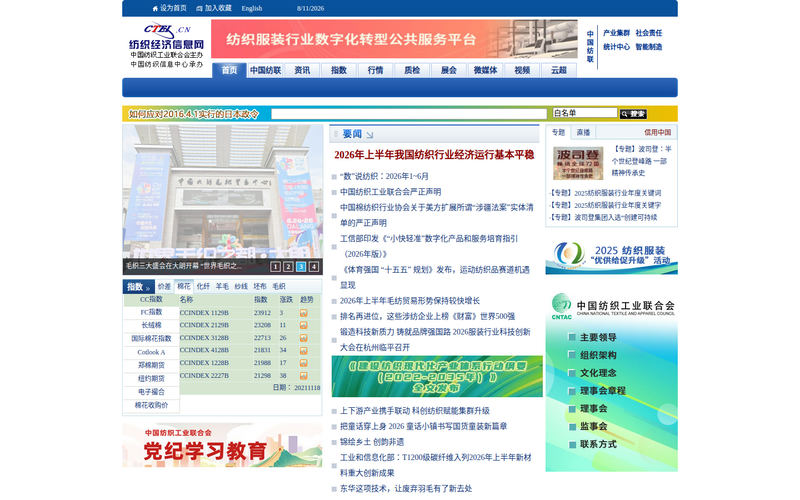800x500 pixels.
Task: Open news 中国纺织工业联合会严正声明
Action: click(x=390, y=192)
